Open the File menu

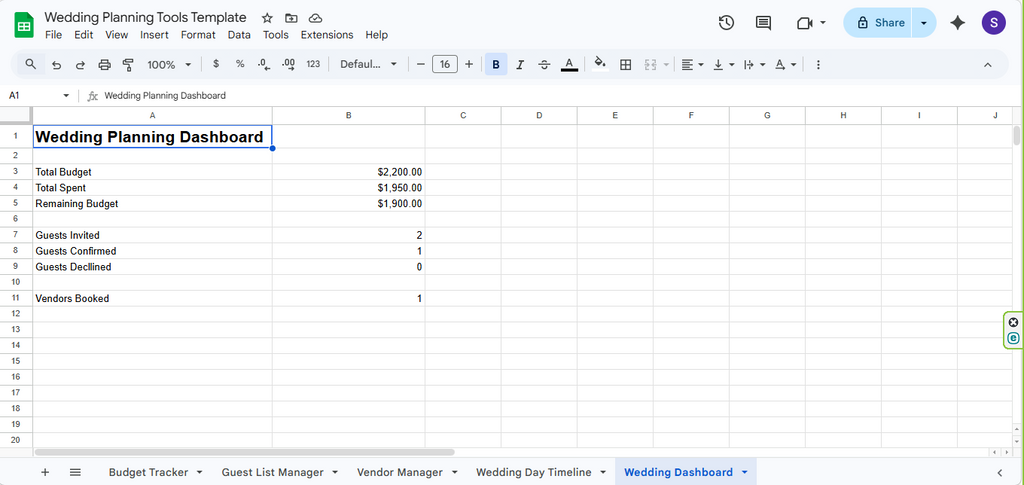tap(54, 35)
